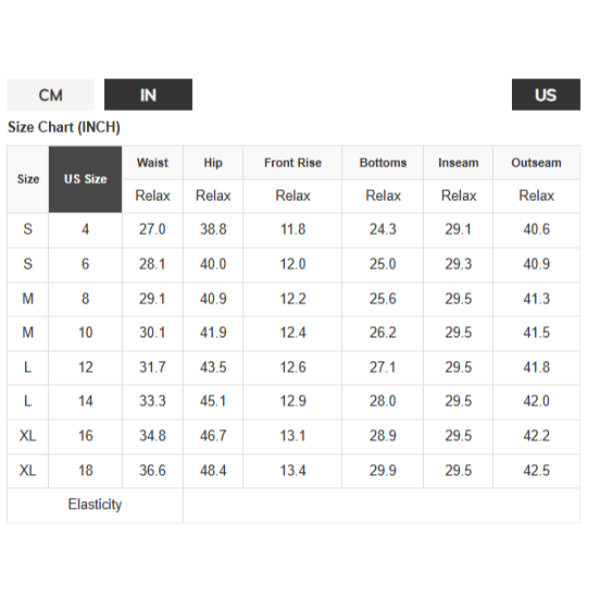Switch units to CM

50,95
